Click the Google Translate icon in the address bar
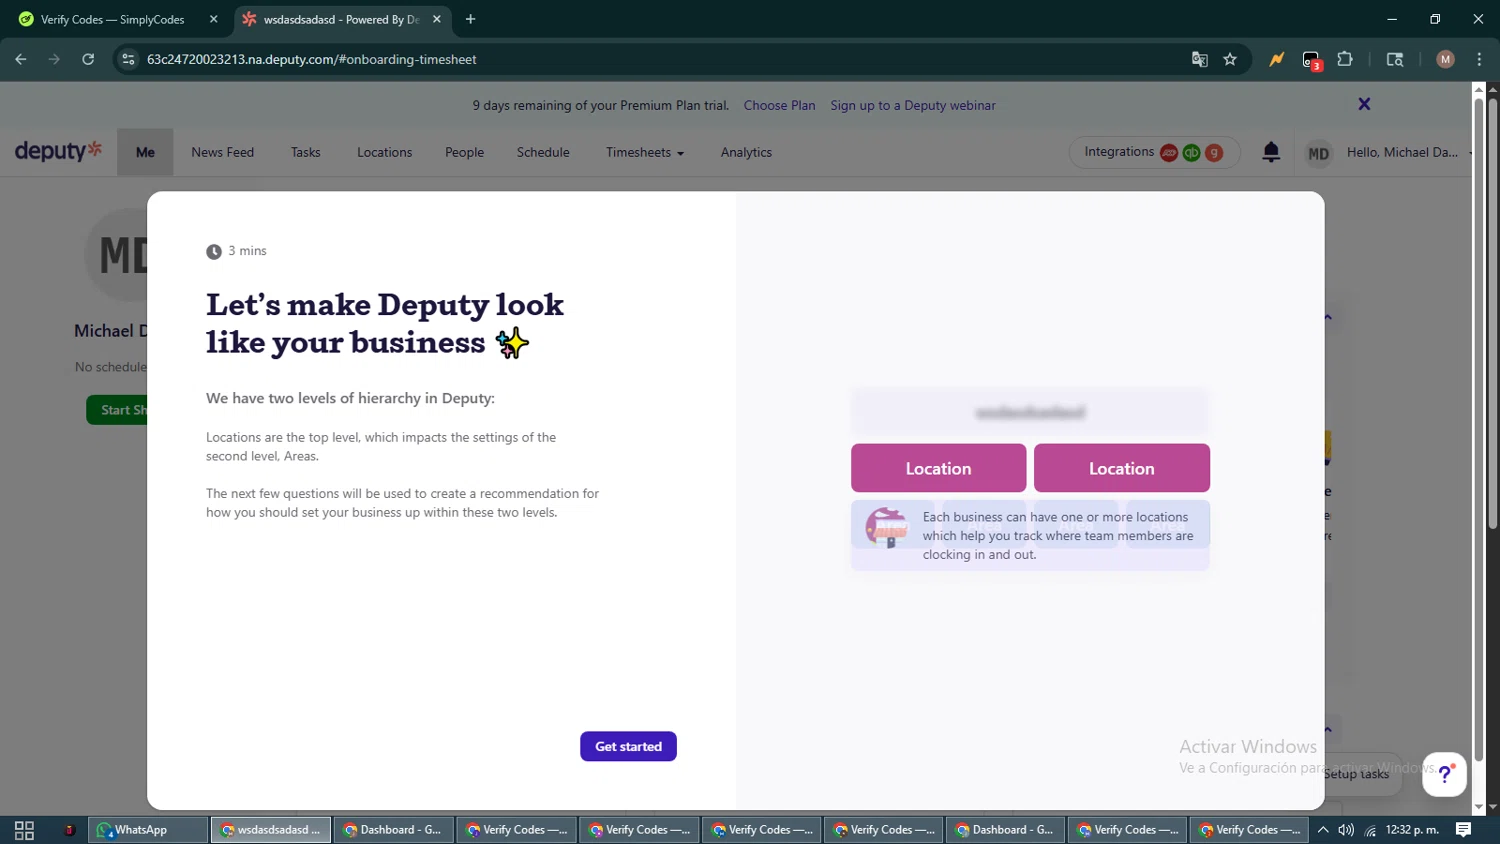The height and width of the screenshot is (844, 1500). (x=1199, y=59)
